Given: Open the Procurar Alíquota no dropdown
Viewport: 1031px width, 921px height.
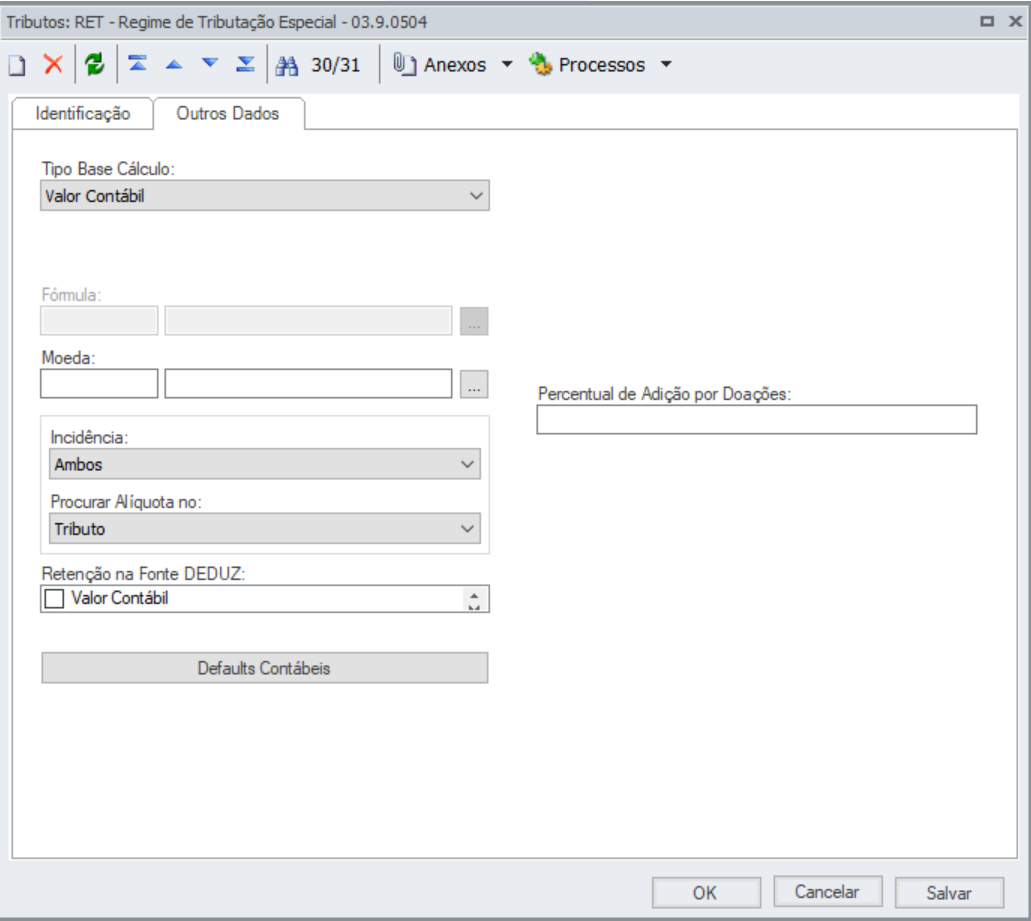Looking at the screenshot, I should (x=265, y=529).
